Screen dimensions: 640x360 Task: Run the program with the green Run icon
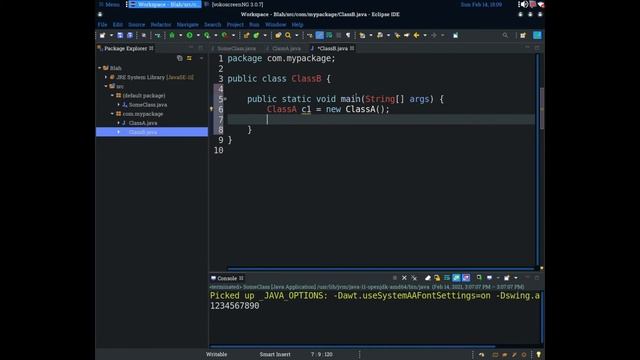coord(189,36)
